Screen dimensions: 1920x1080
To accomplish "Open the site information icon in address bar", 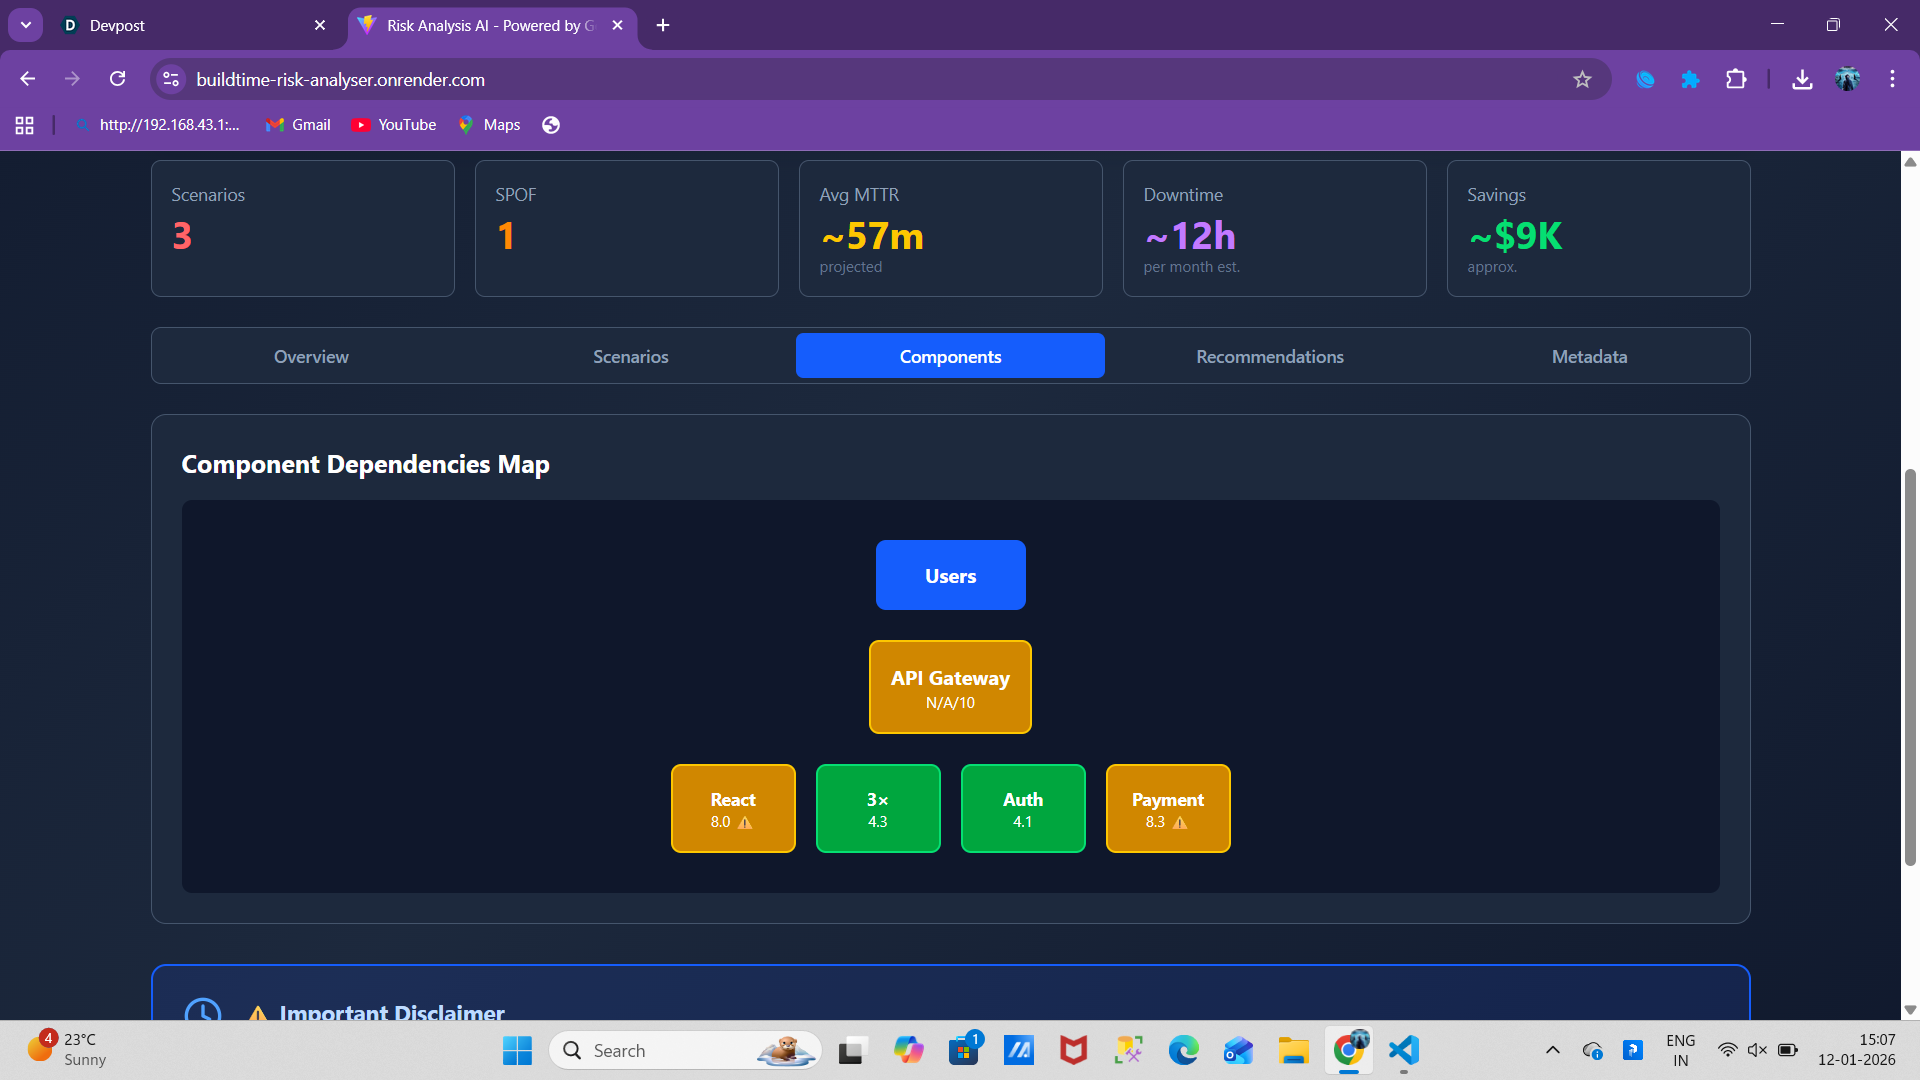I will pyautogui.click(x=172, y=80).
